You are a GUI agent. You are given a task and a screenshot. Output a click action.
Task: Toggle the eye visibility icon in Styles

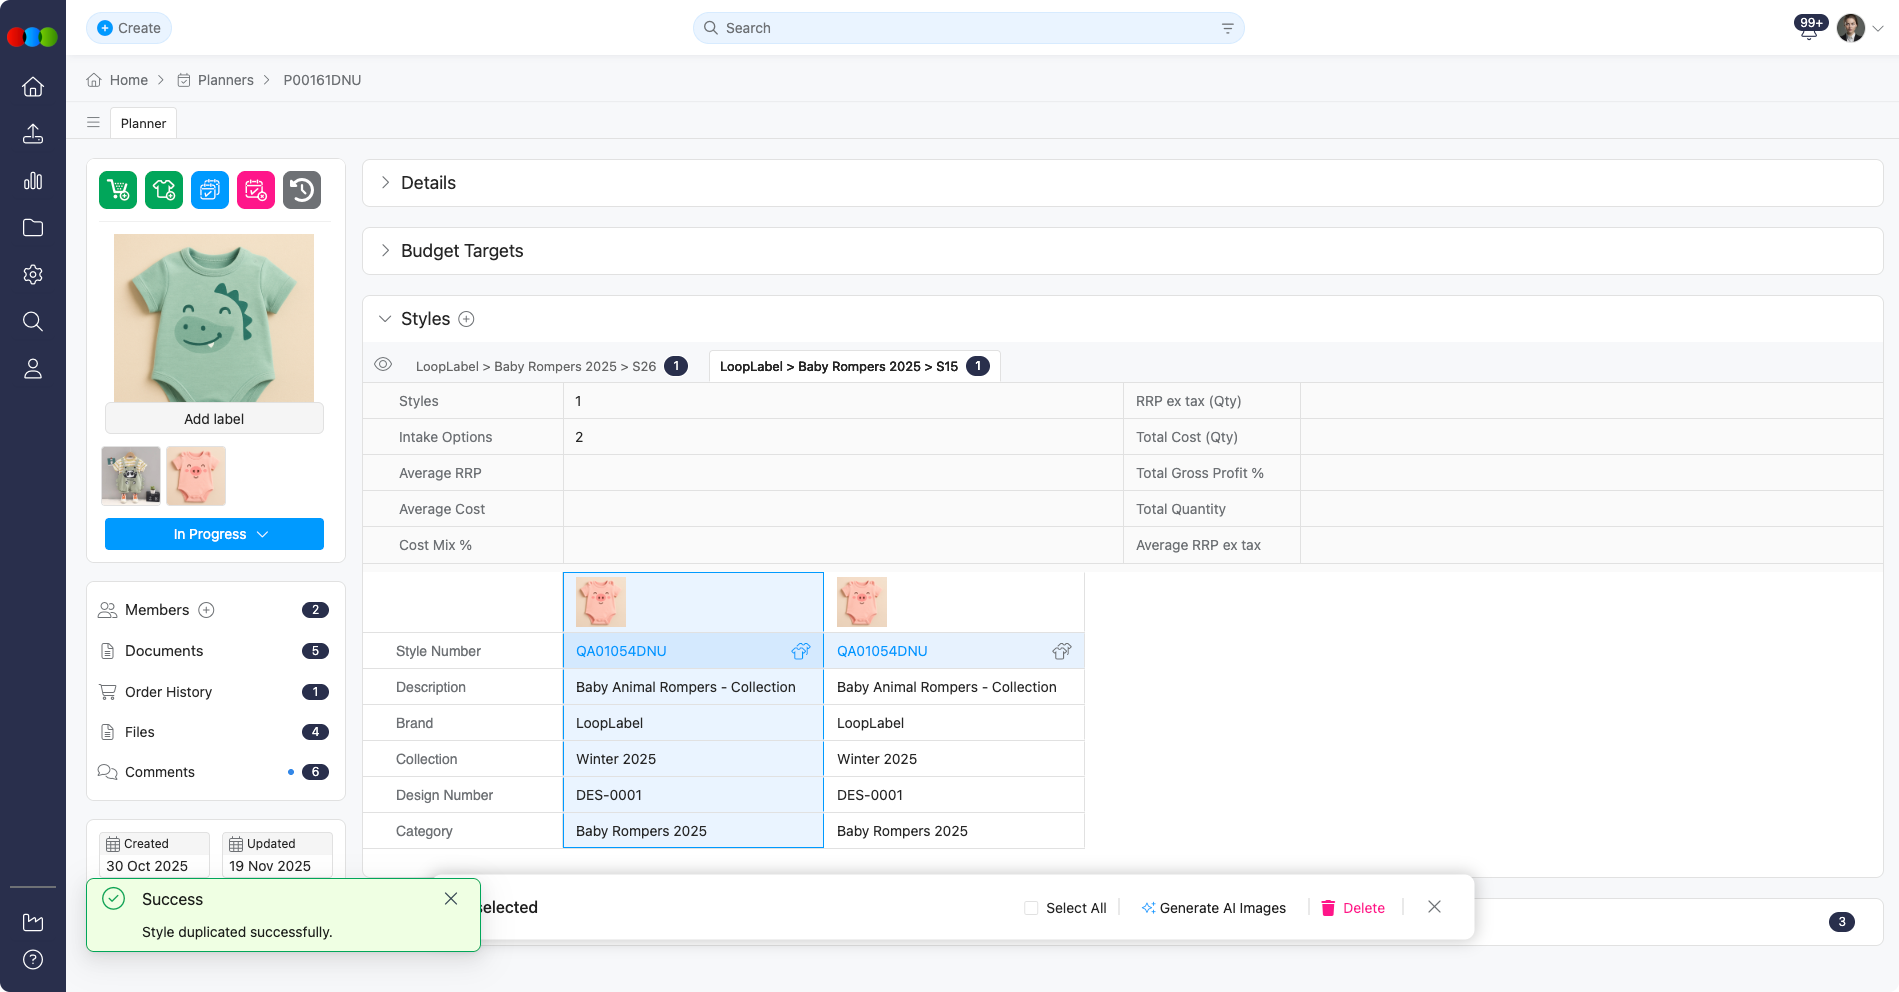383,365
